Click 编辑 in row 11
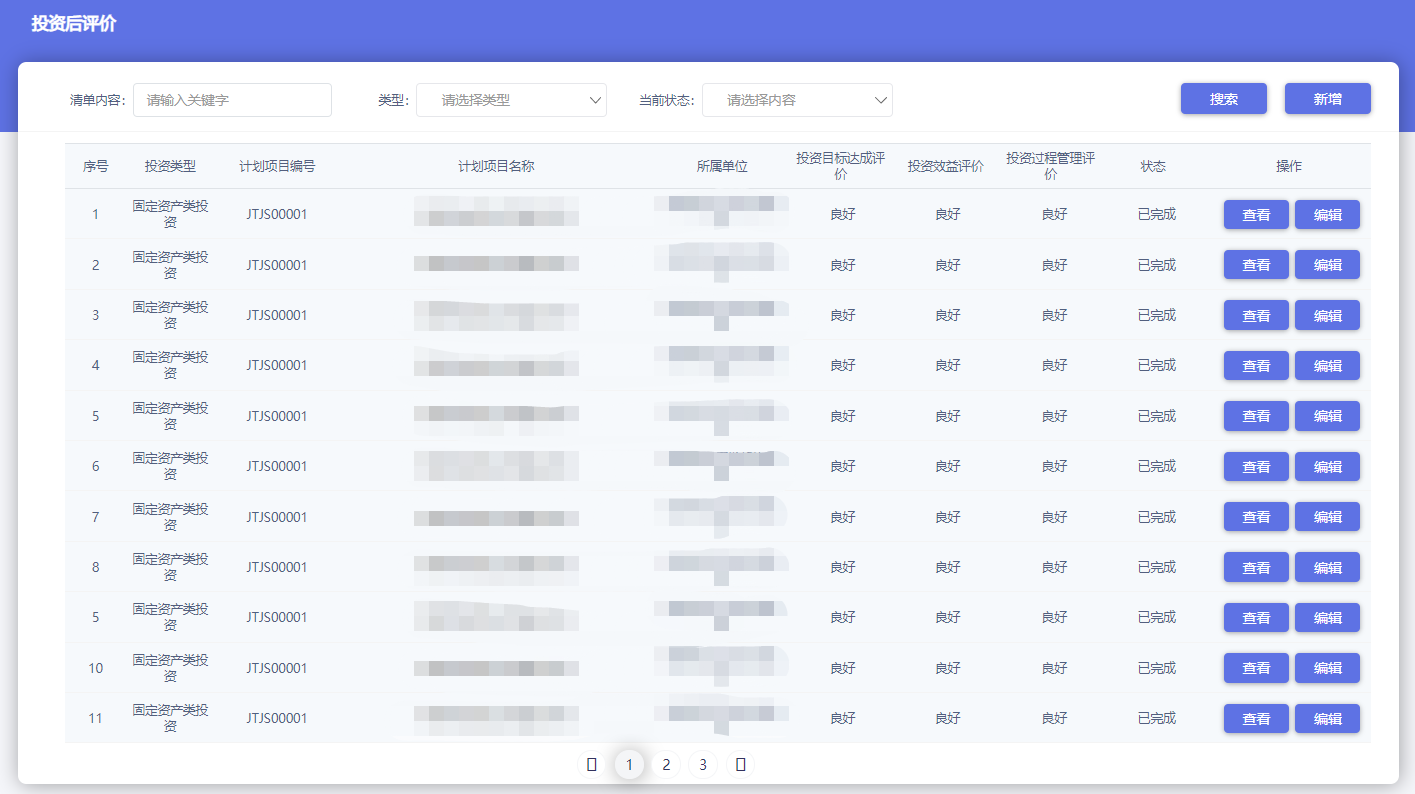This screenshot has width=1415, height=794. [x=1327, y=719]
